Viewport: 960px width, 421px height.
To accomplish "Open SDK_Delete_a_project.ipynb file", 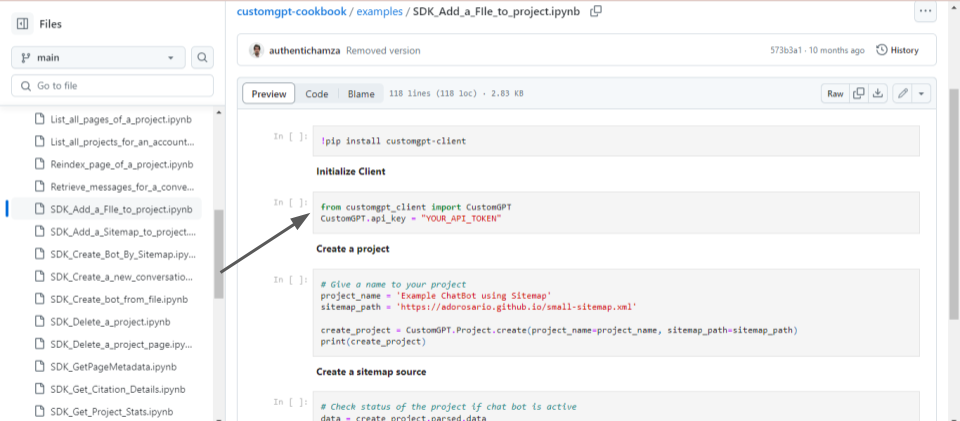I will [111, 322].
